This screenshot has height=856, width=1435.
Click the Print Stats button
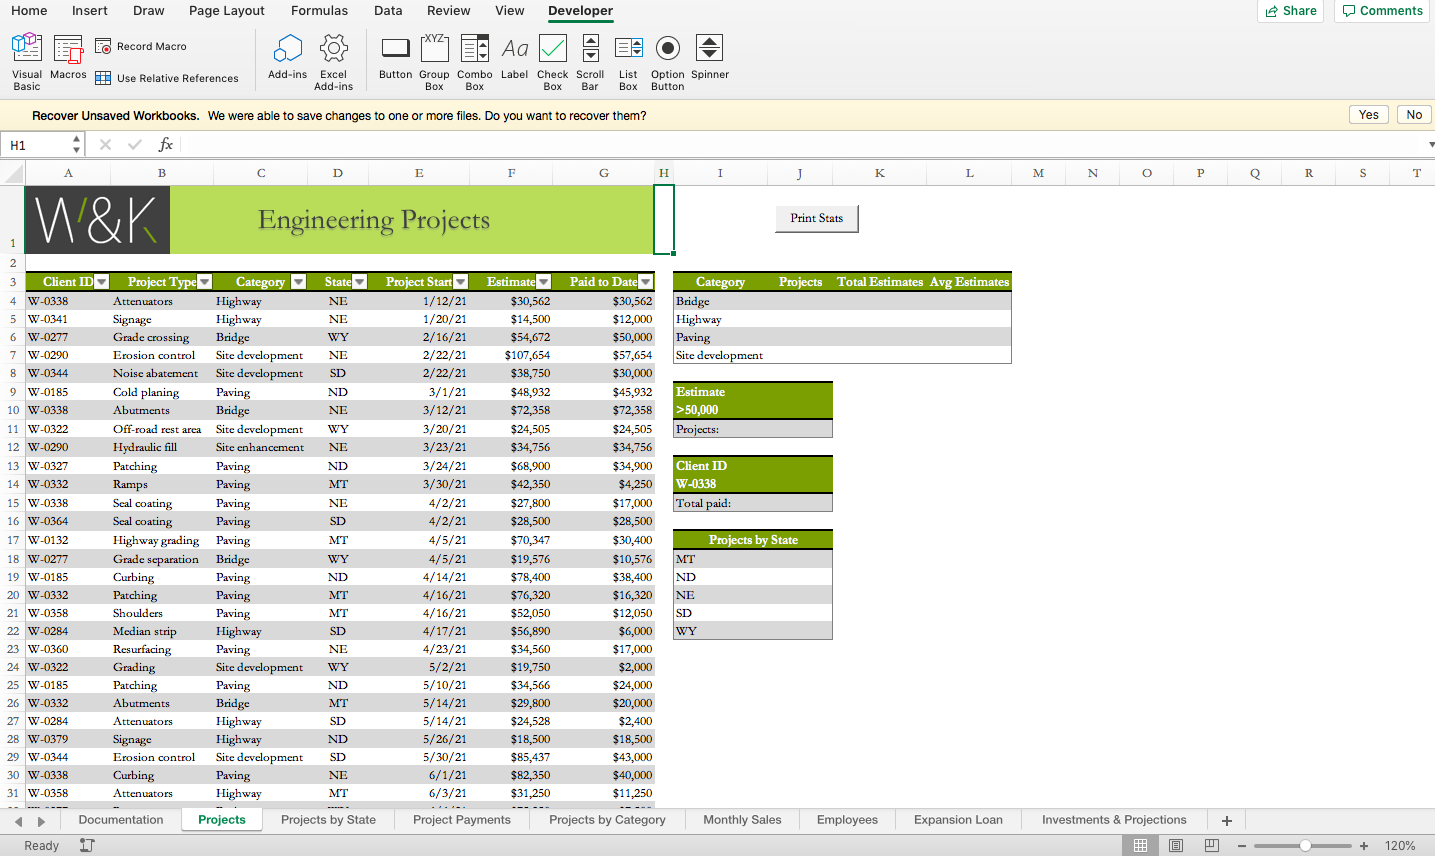click(816, 218)
